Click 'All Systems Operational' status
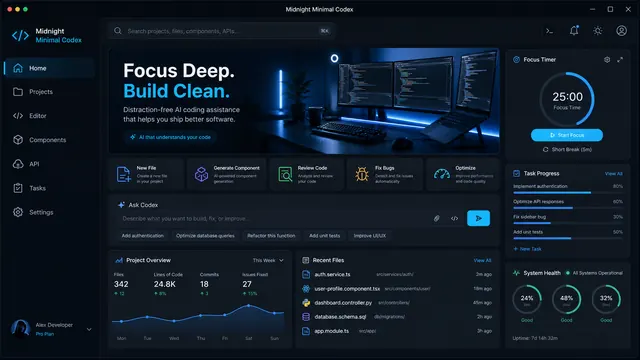 coord(594,273)
